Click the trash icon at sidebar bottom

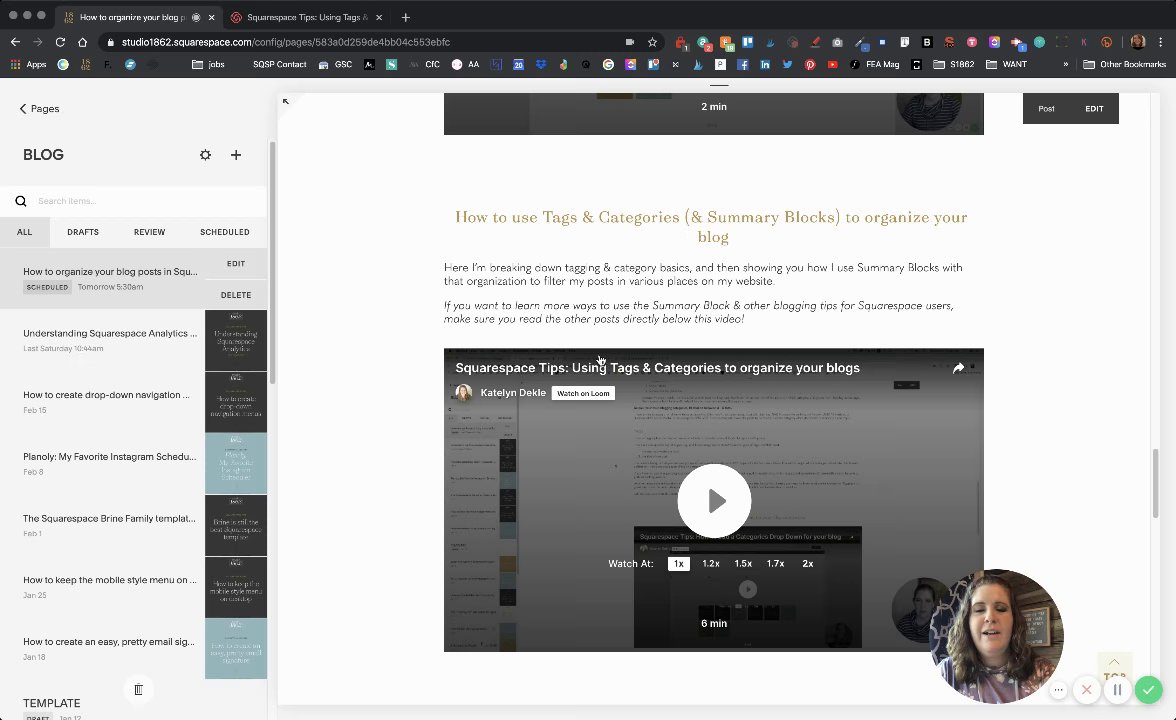[x=138, y=689]
